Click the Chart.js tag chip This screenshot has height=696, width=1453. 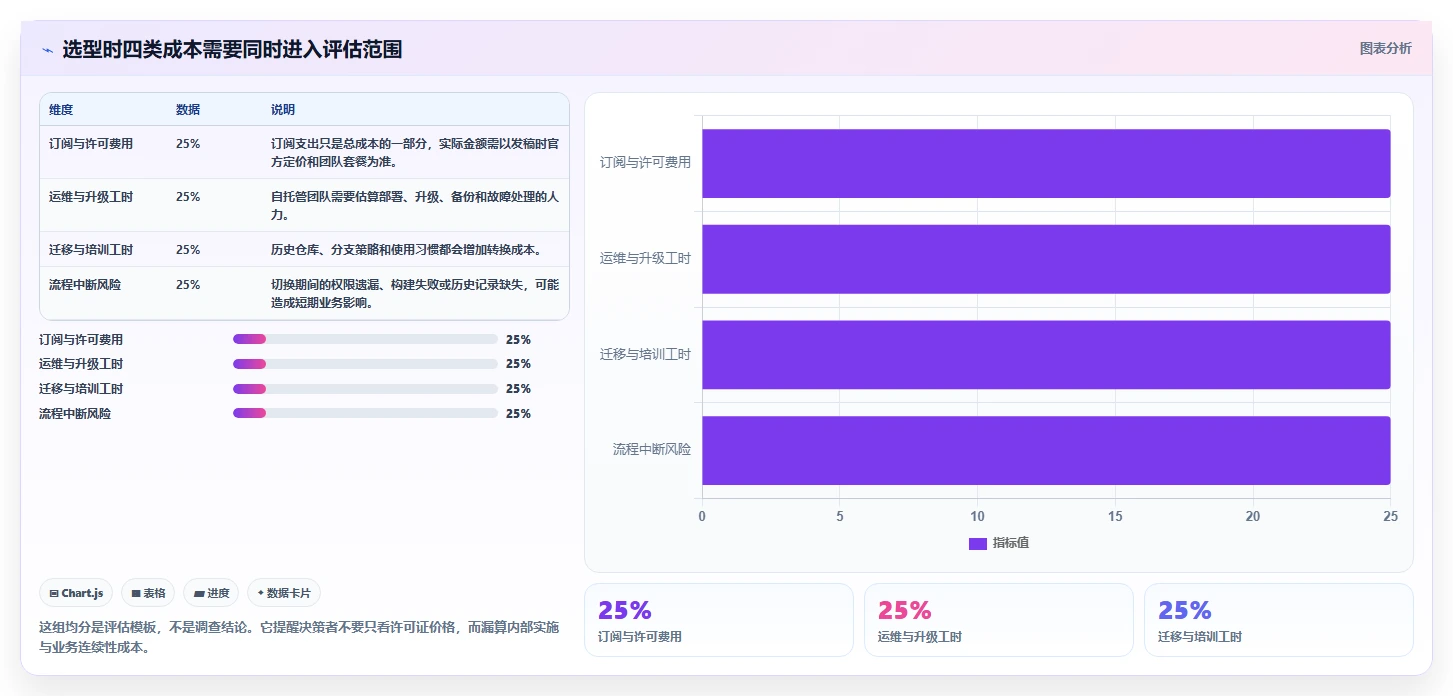(76, 593)
